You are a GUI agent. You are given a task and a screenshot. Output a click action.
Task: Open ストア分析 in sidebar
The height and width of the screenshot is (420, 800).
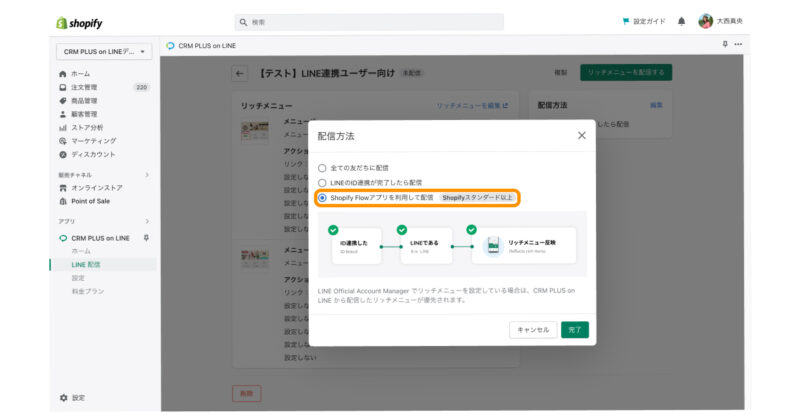tap(87, 127)
